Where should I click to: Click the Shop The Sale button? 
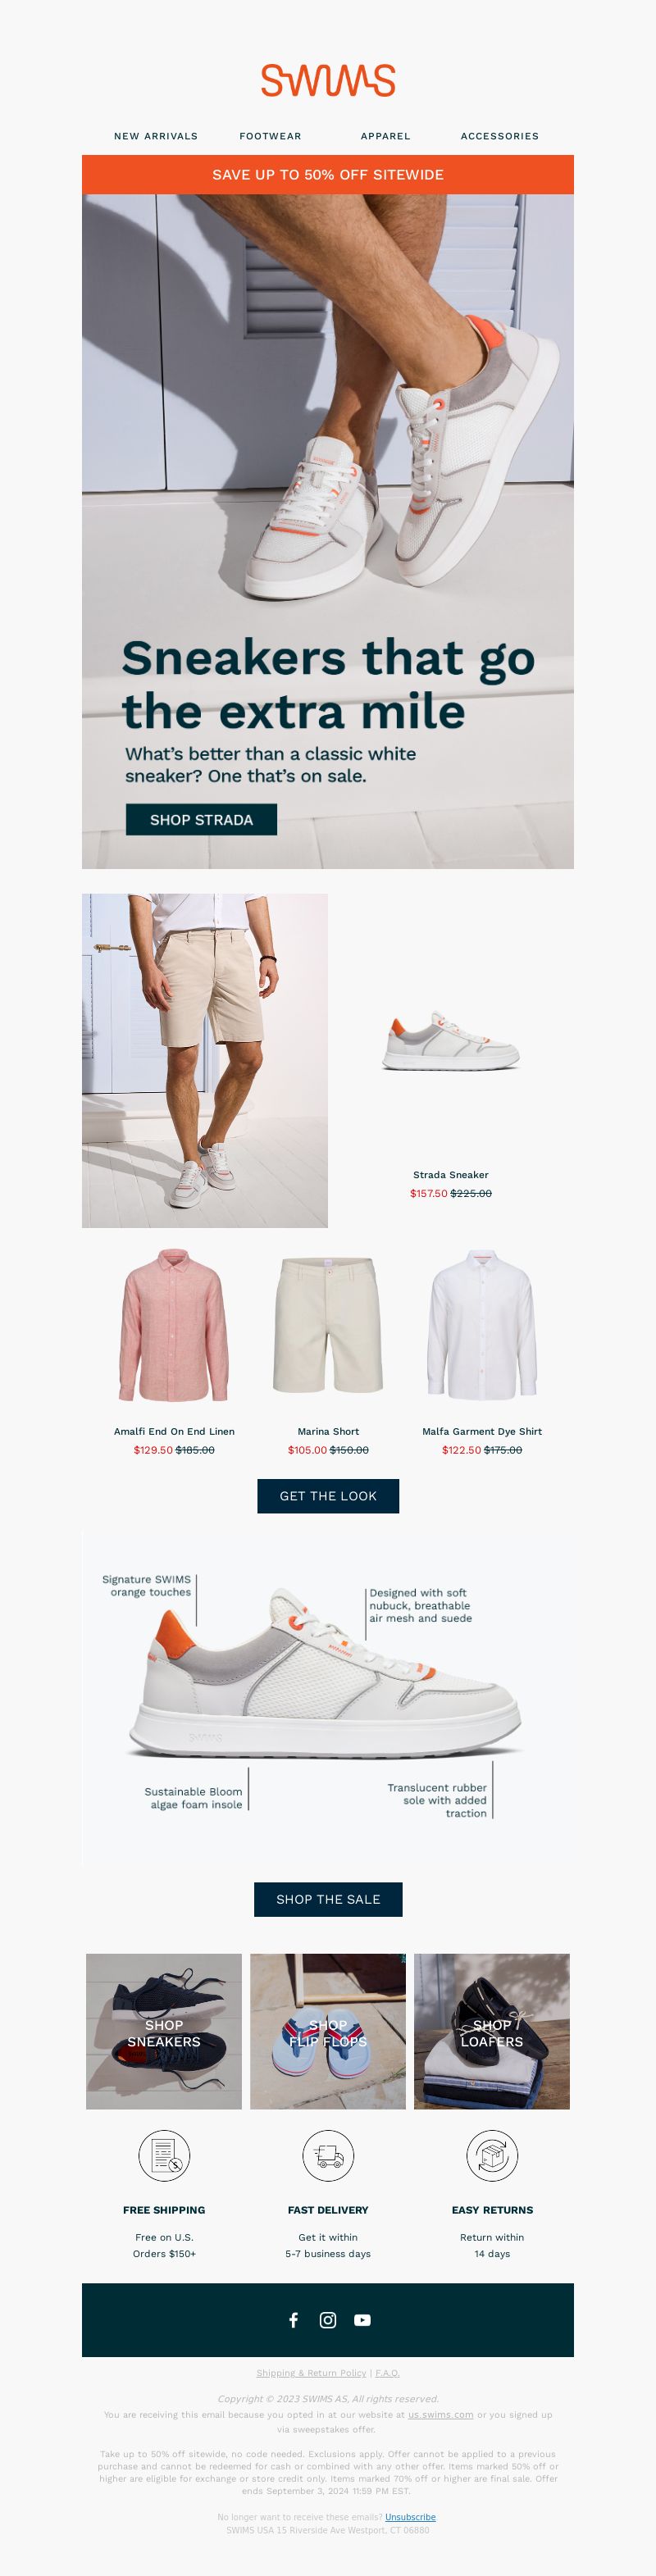coord(328,1899)
